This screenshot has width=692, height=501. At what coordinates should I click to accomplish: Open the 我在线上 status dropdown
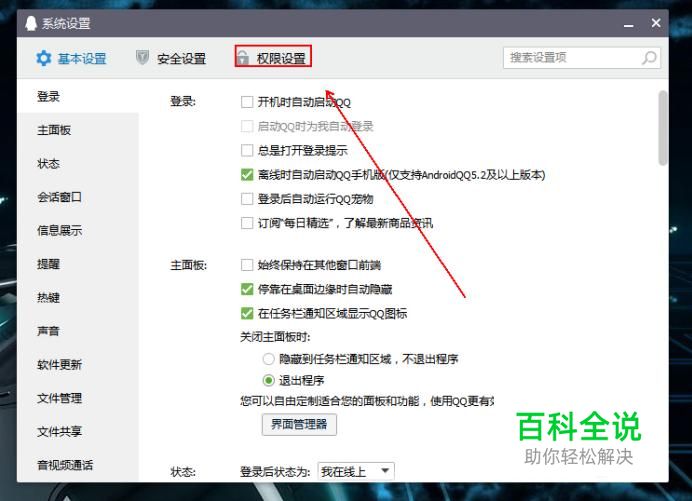click(356, 471)
